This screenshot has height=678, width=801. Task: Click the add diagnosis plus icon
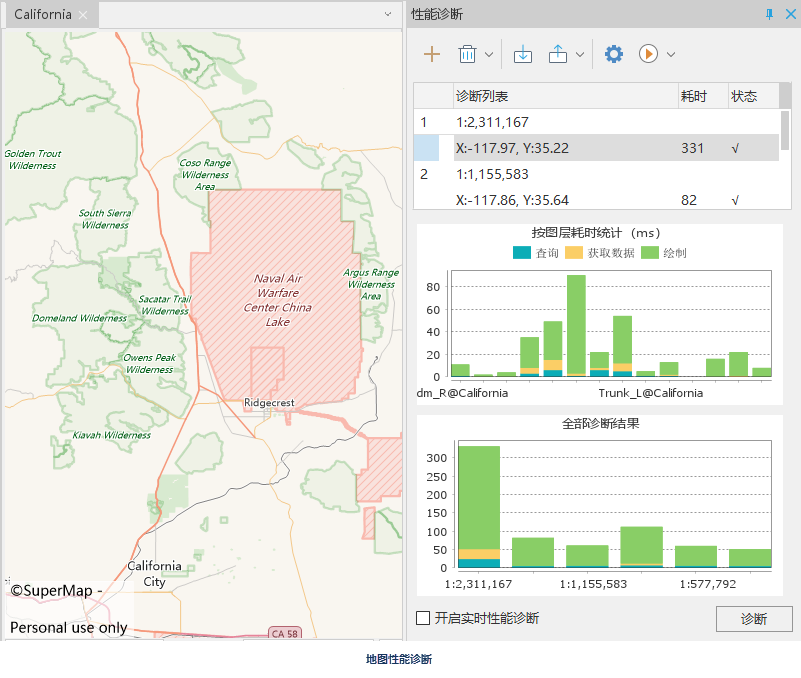[432, 54]
